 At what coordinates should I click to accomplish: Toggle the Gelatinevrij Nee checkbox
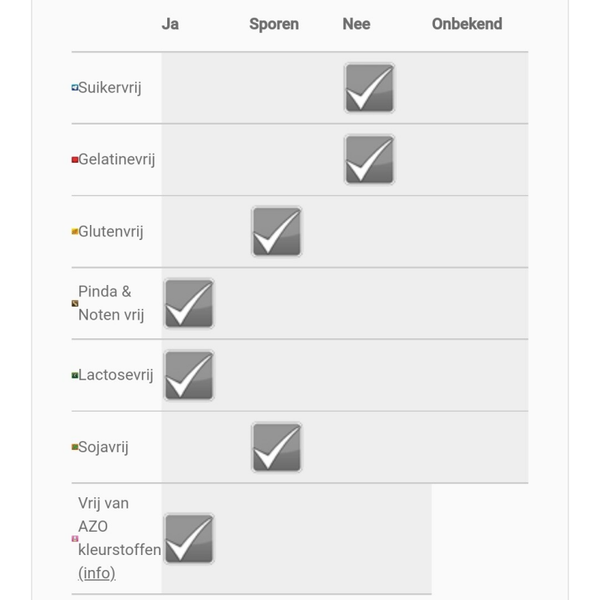[369, 160]
